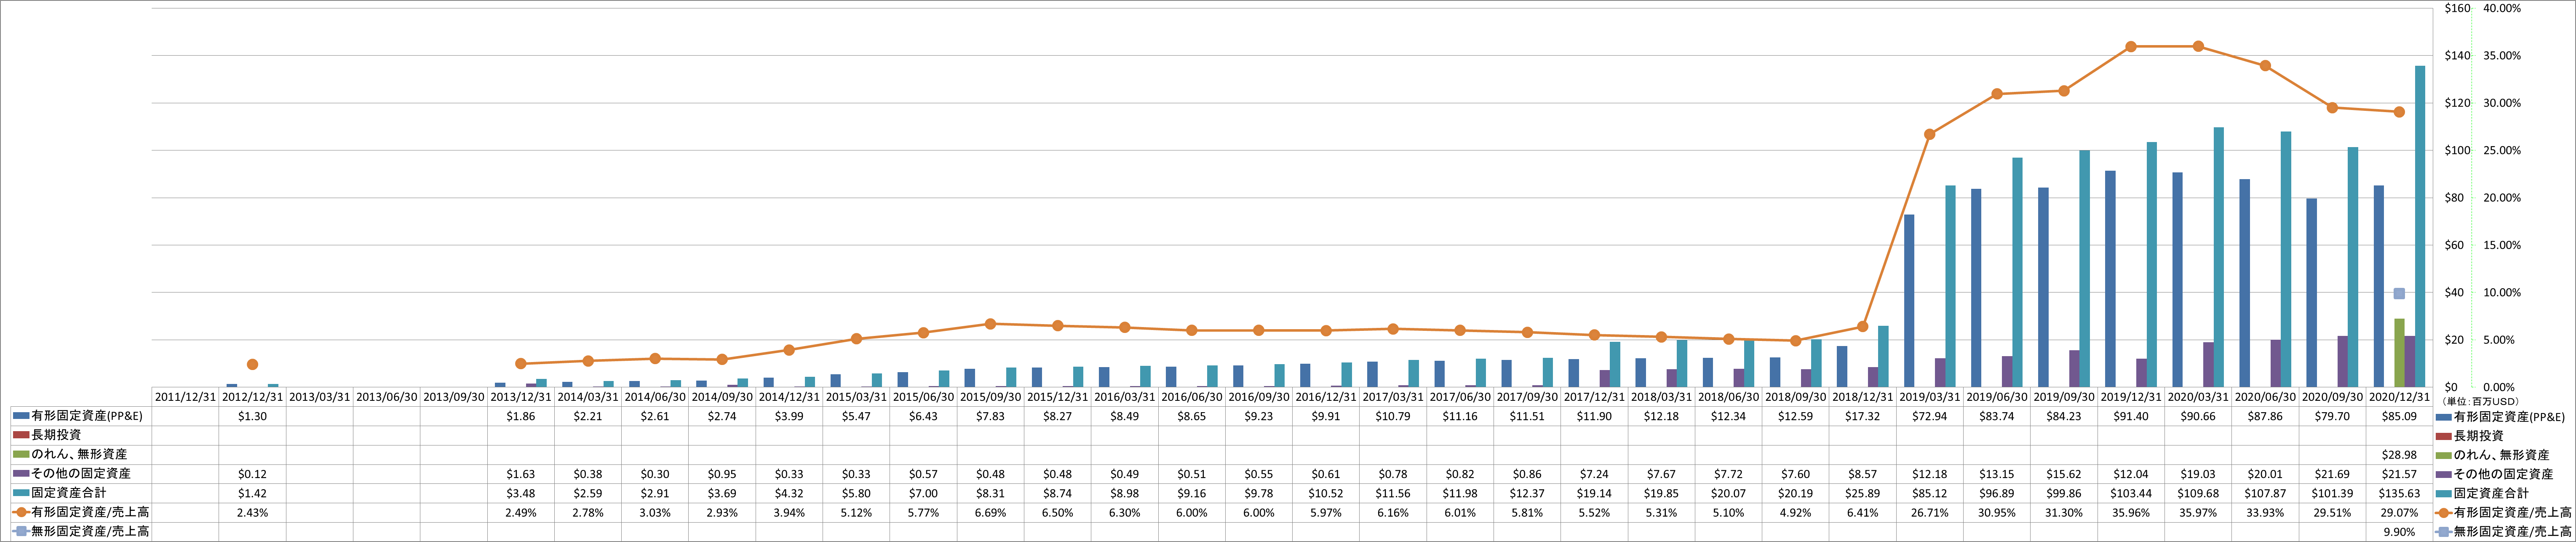The width and height of the screenshot is (2576, 542).
Task: Select the light blue square marker above 2020/12/31
Action: pyautogui.click(x=2399, y=294)
